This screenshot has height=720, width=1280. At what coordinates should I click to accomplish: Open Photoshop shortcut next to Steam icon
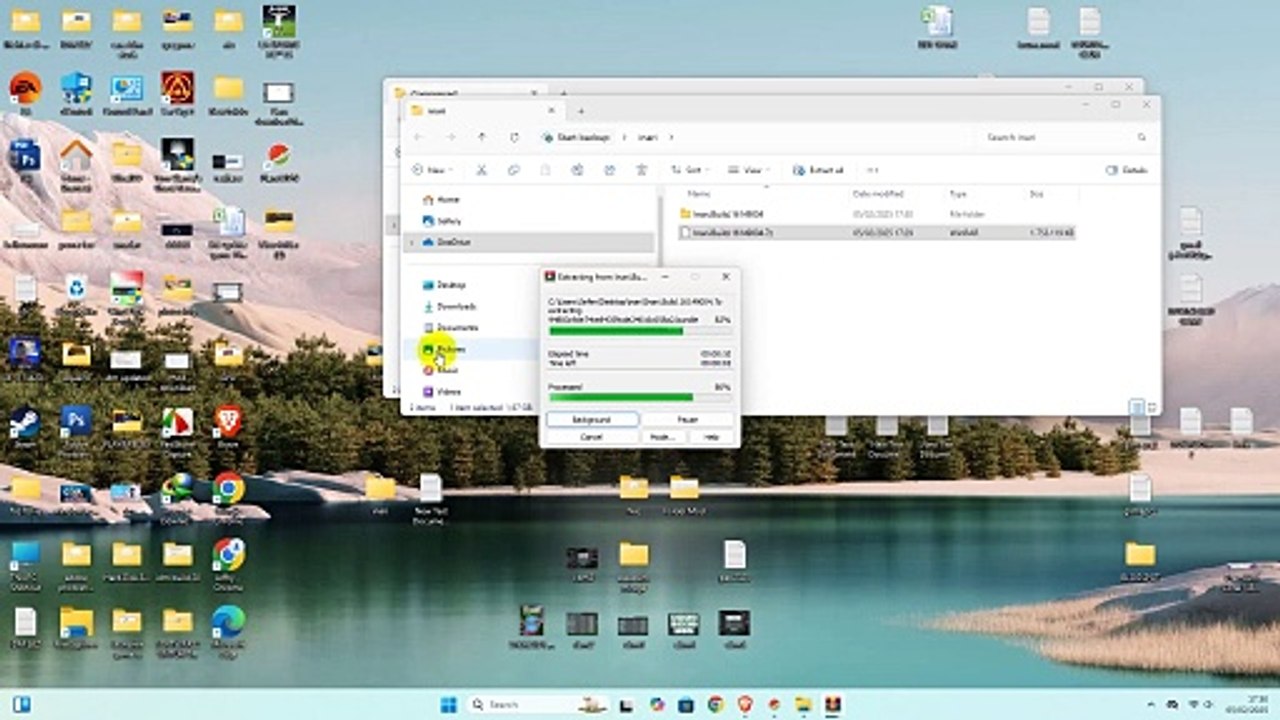tap(76, 425)
